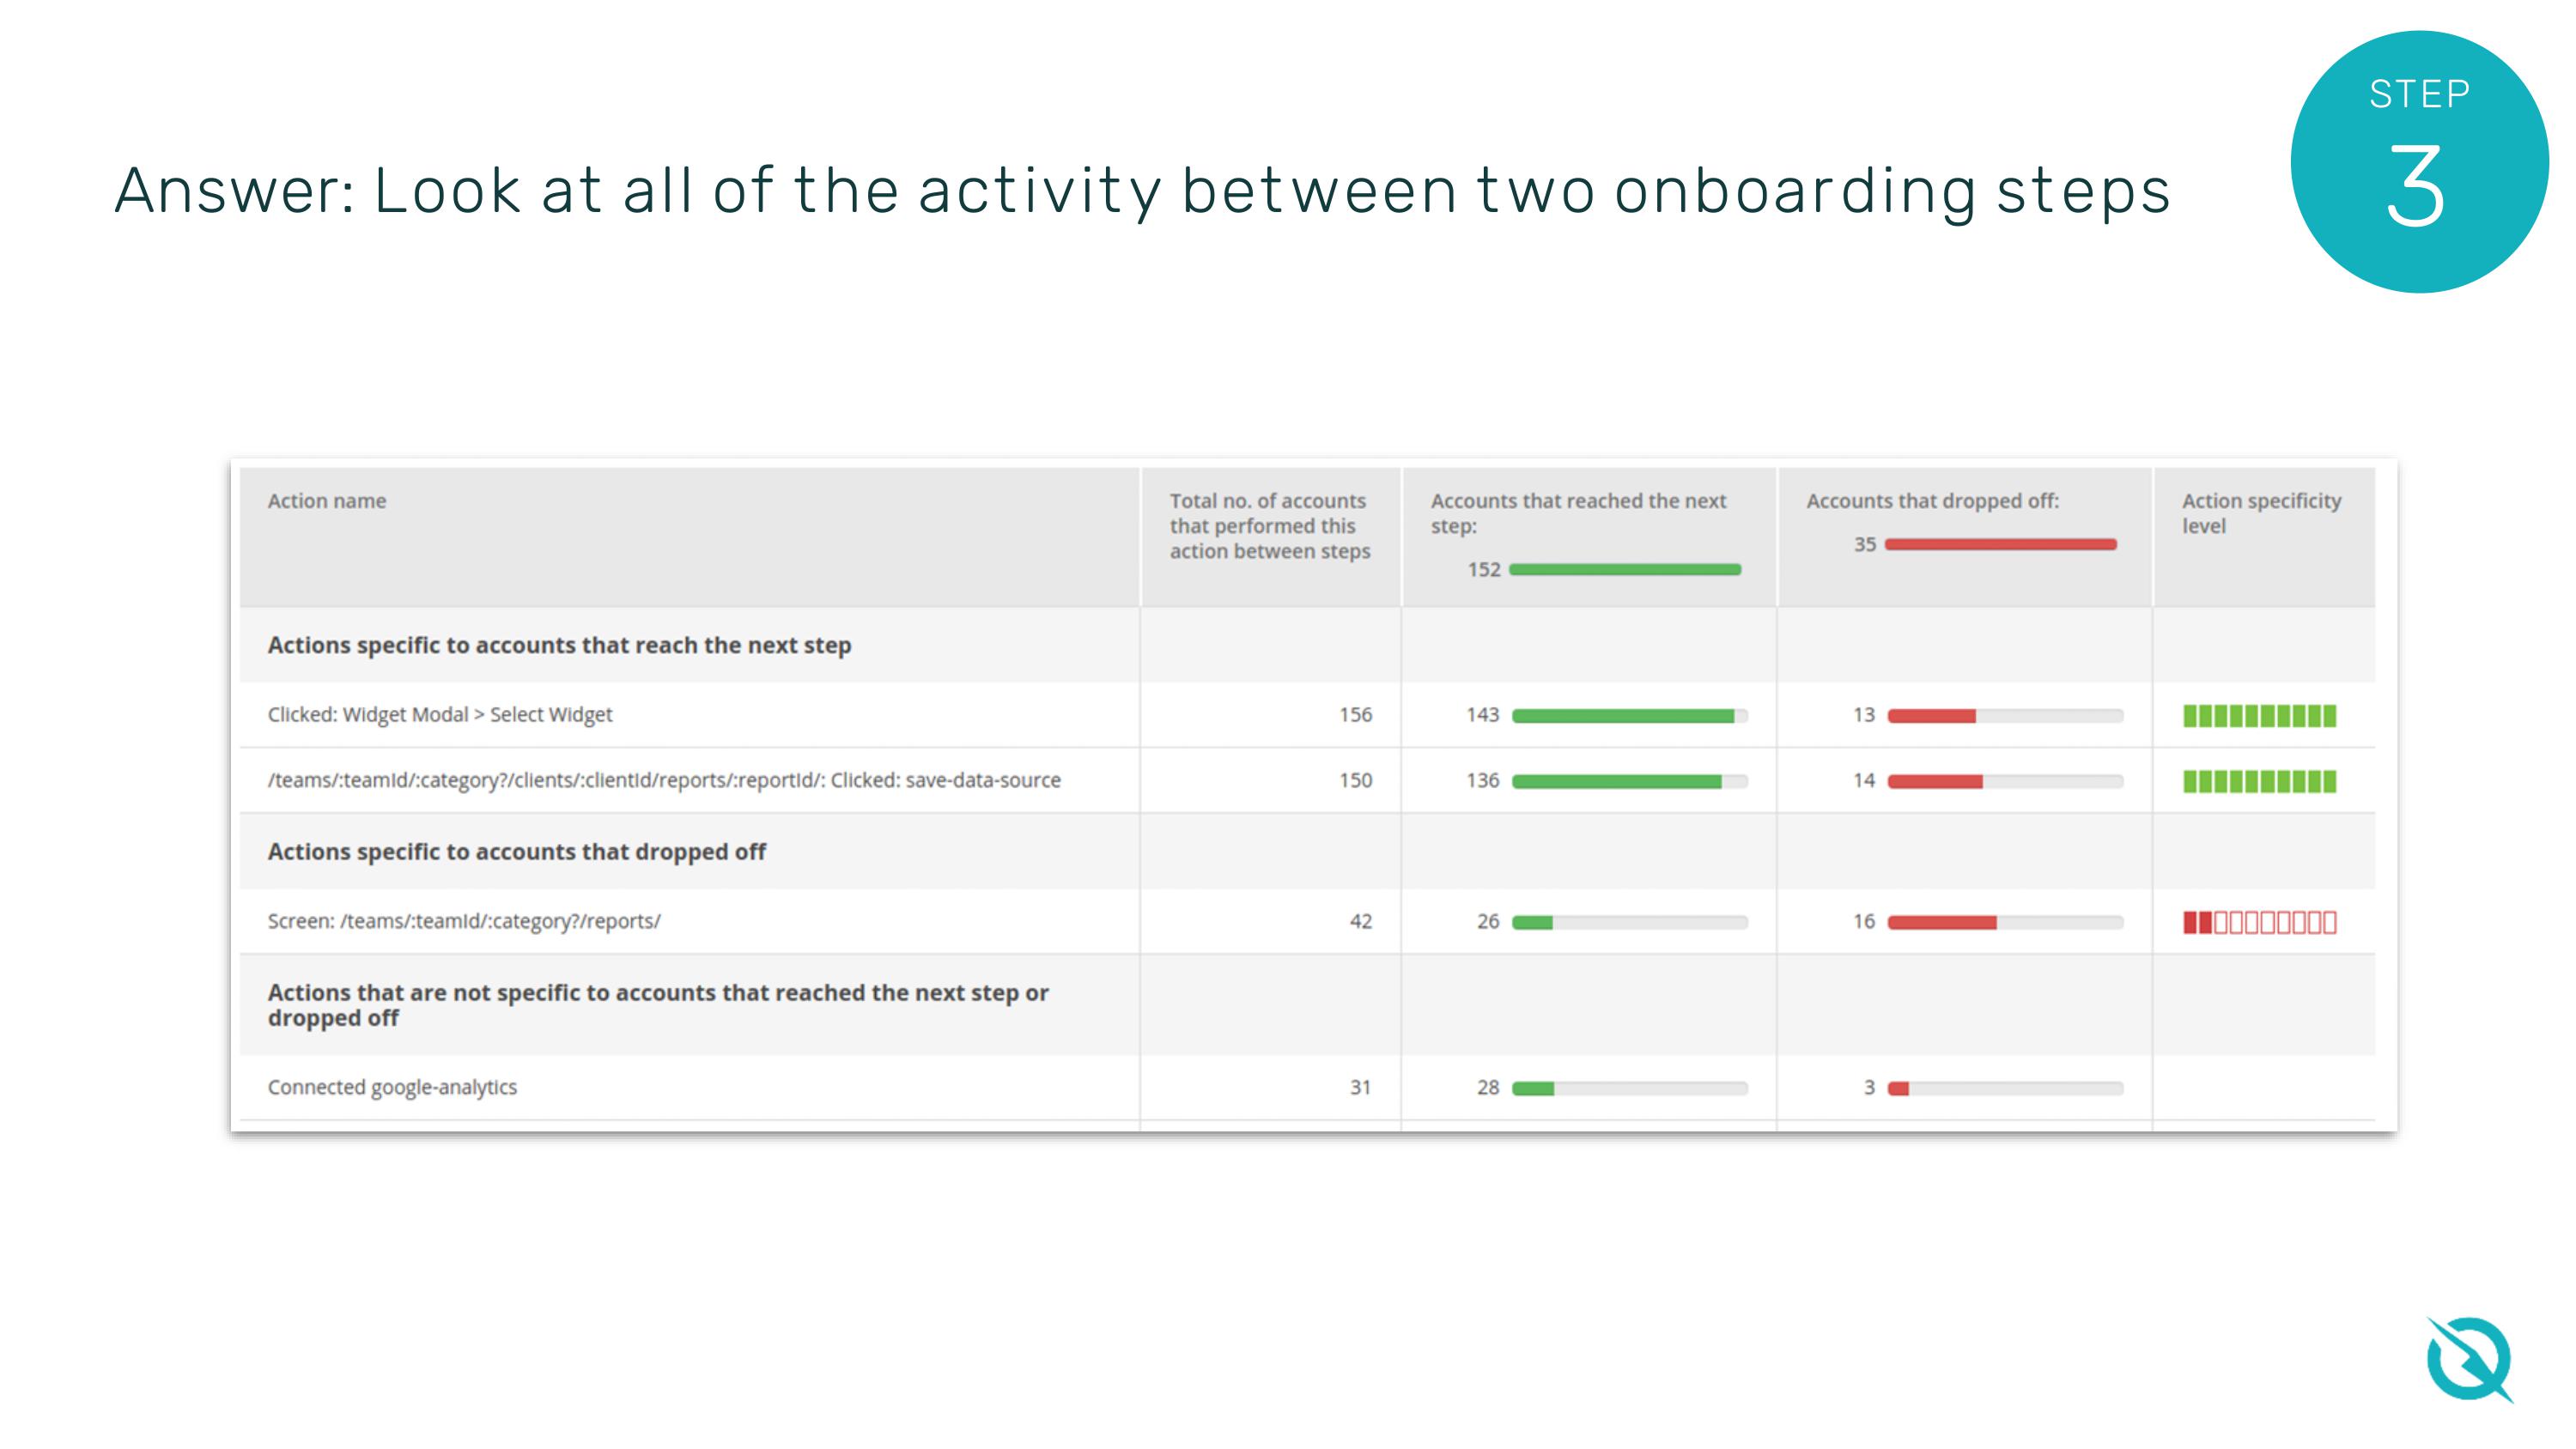Click the red bar beside 16
The width and height of the screenshot is (2576, 1449).
tap(1941, 922)
